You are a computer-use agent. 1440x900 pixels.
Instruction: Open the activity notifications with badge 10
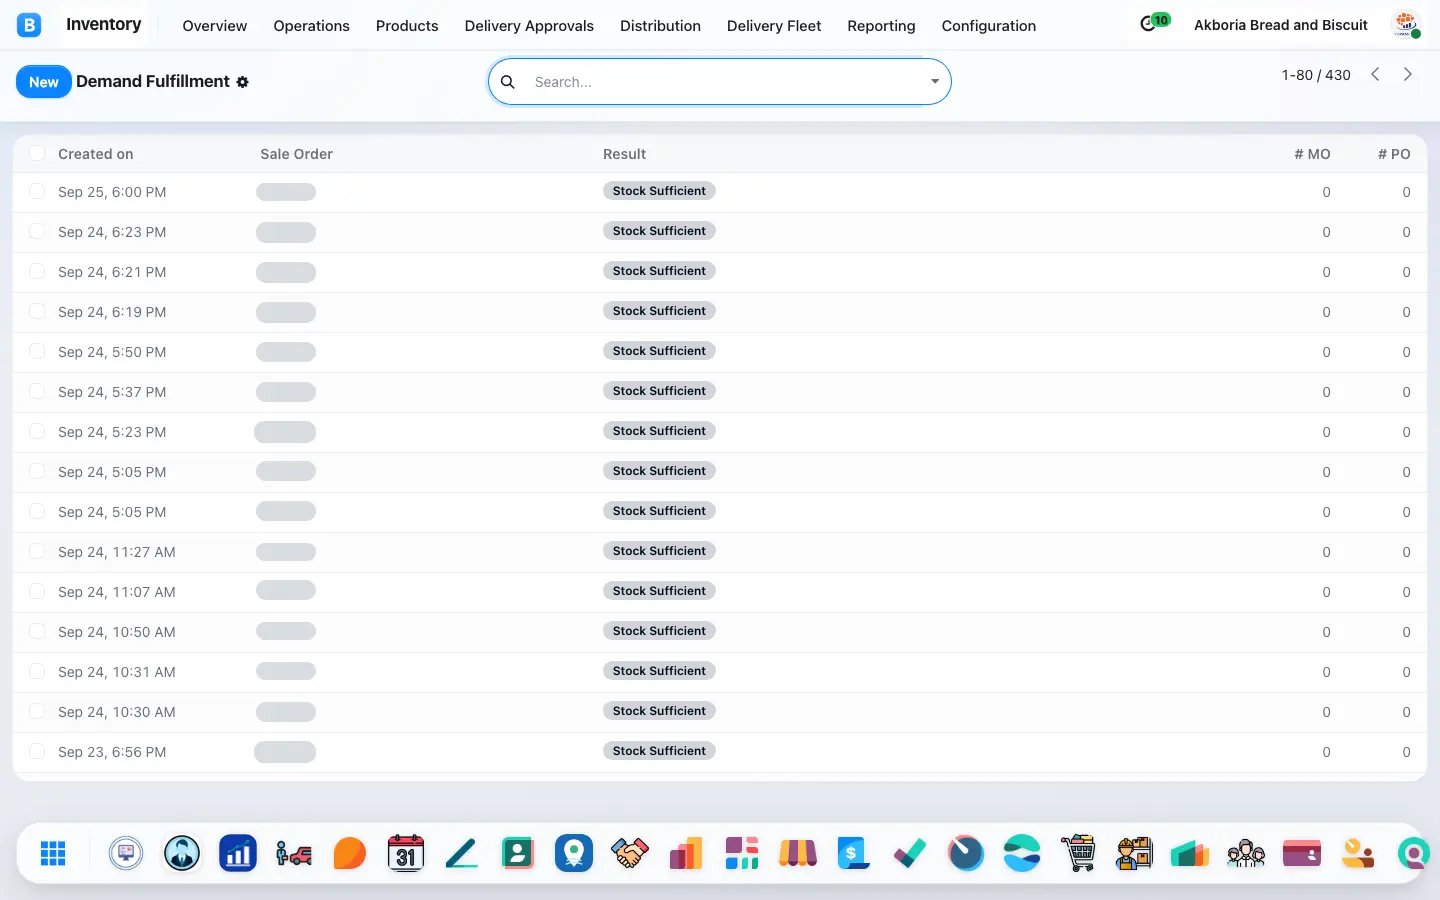[1155, 22]
